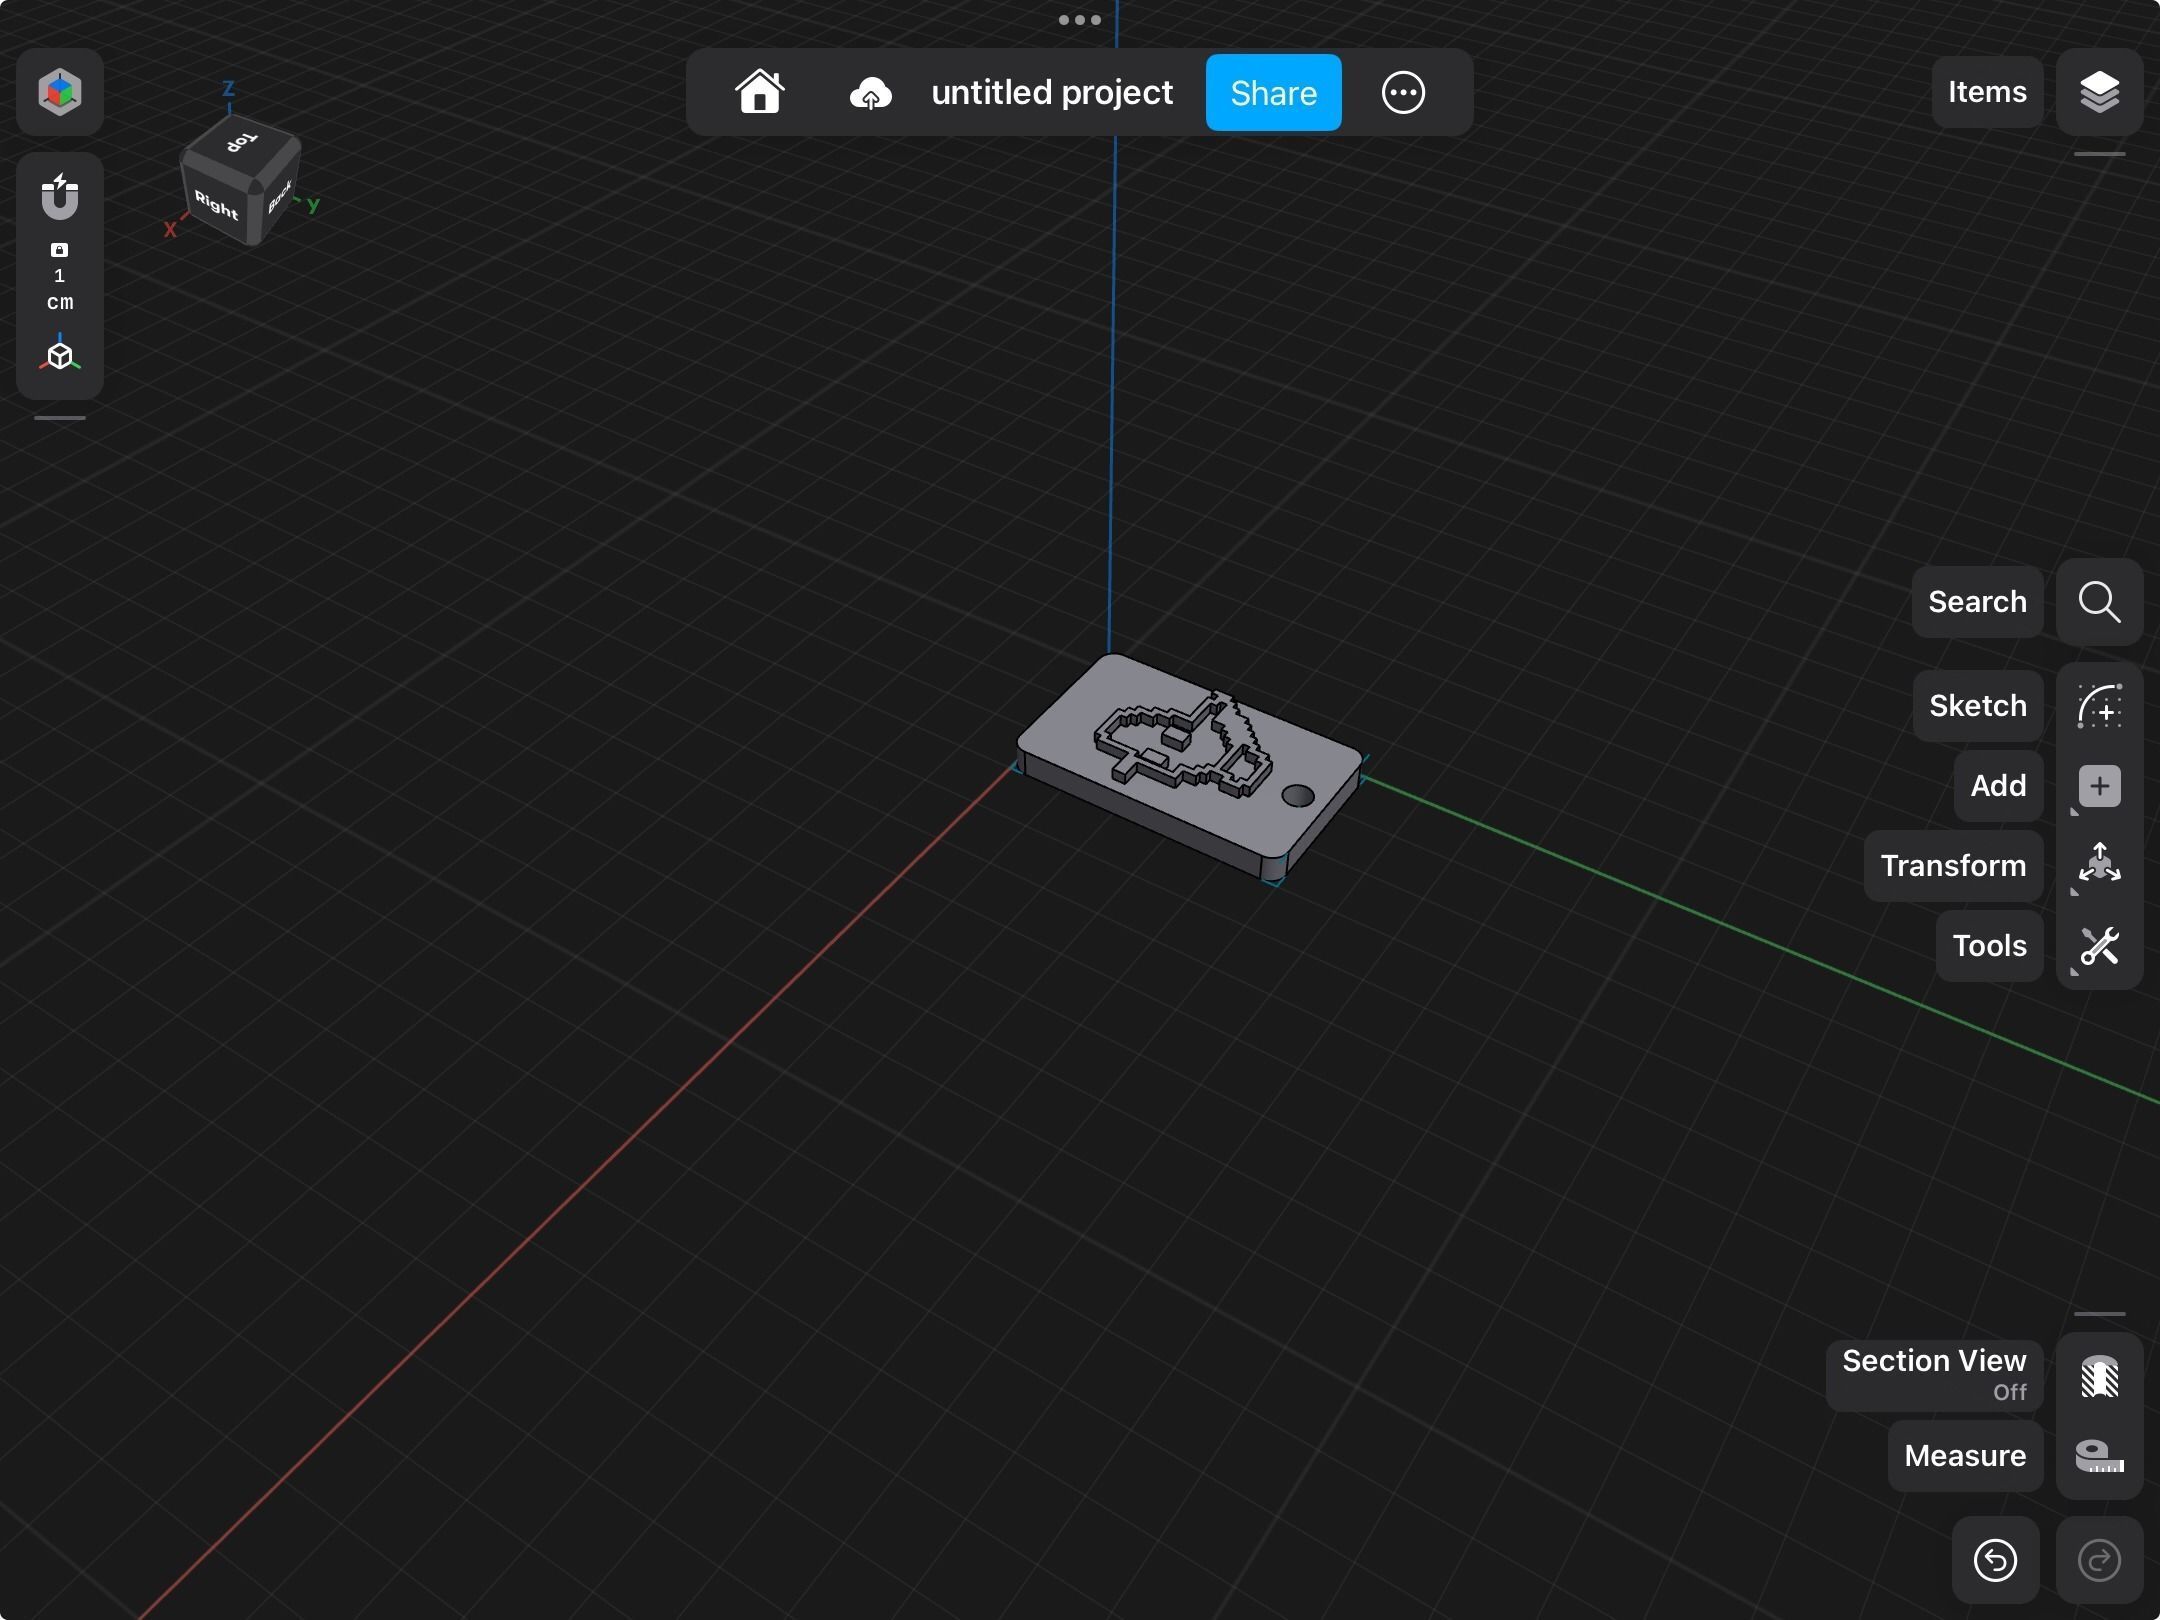Click the Search label
The height and width of the screenshot is (1620, 2160).
coord(1977,602)
